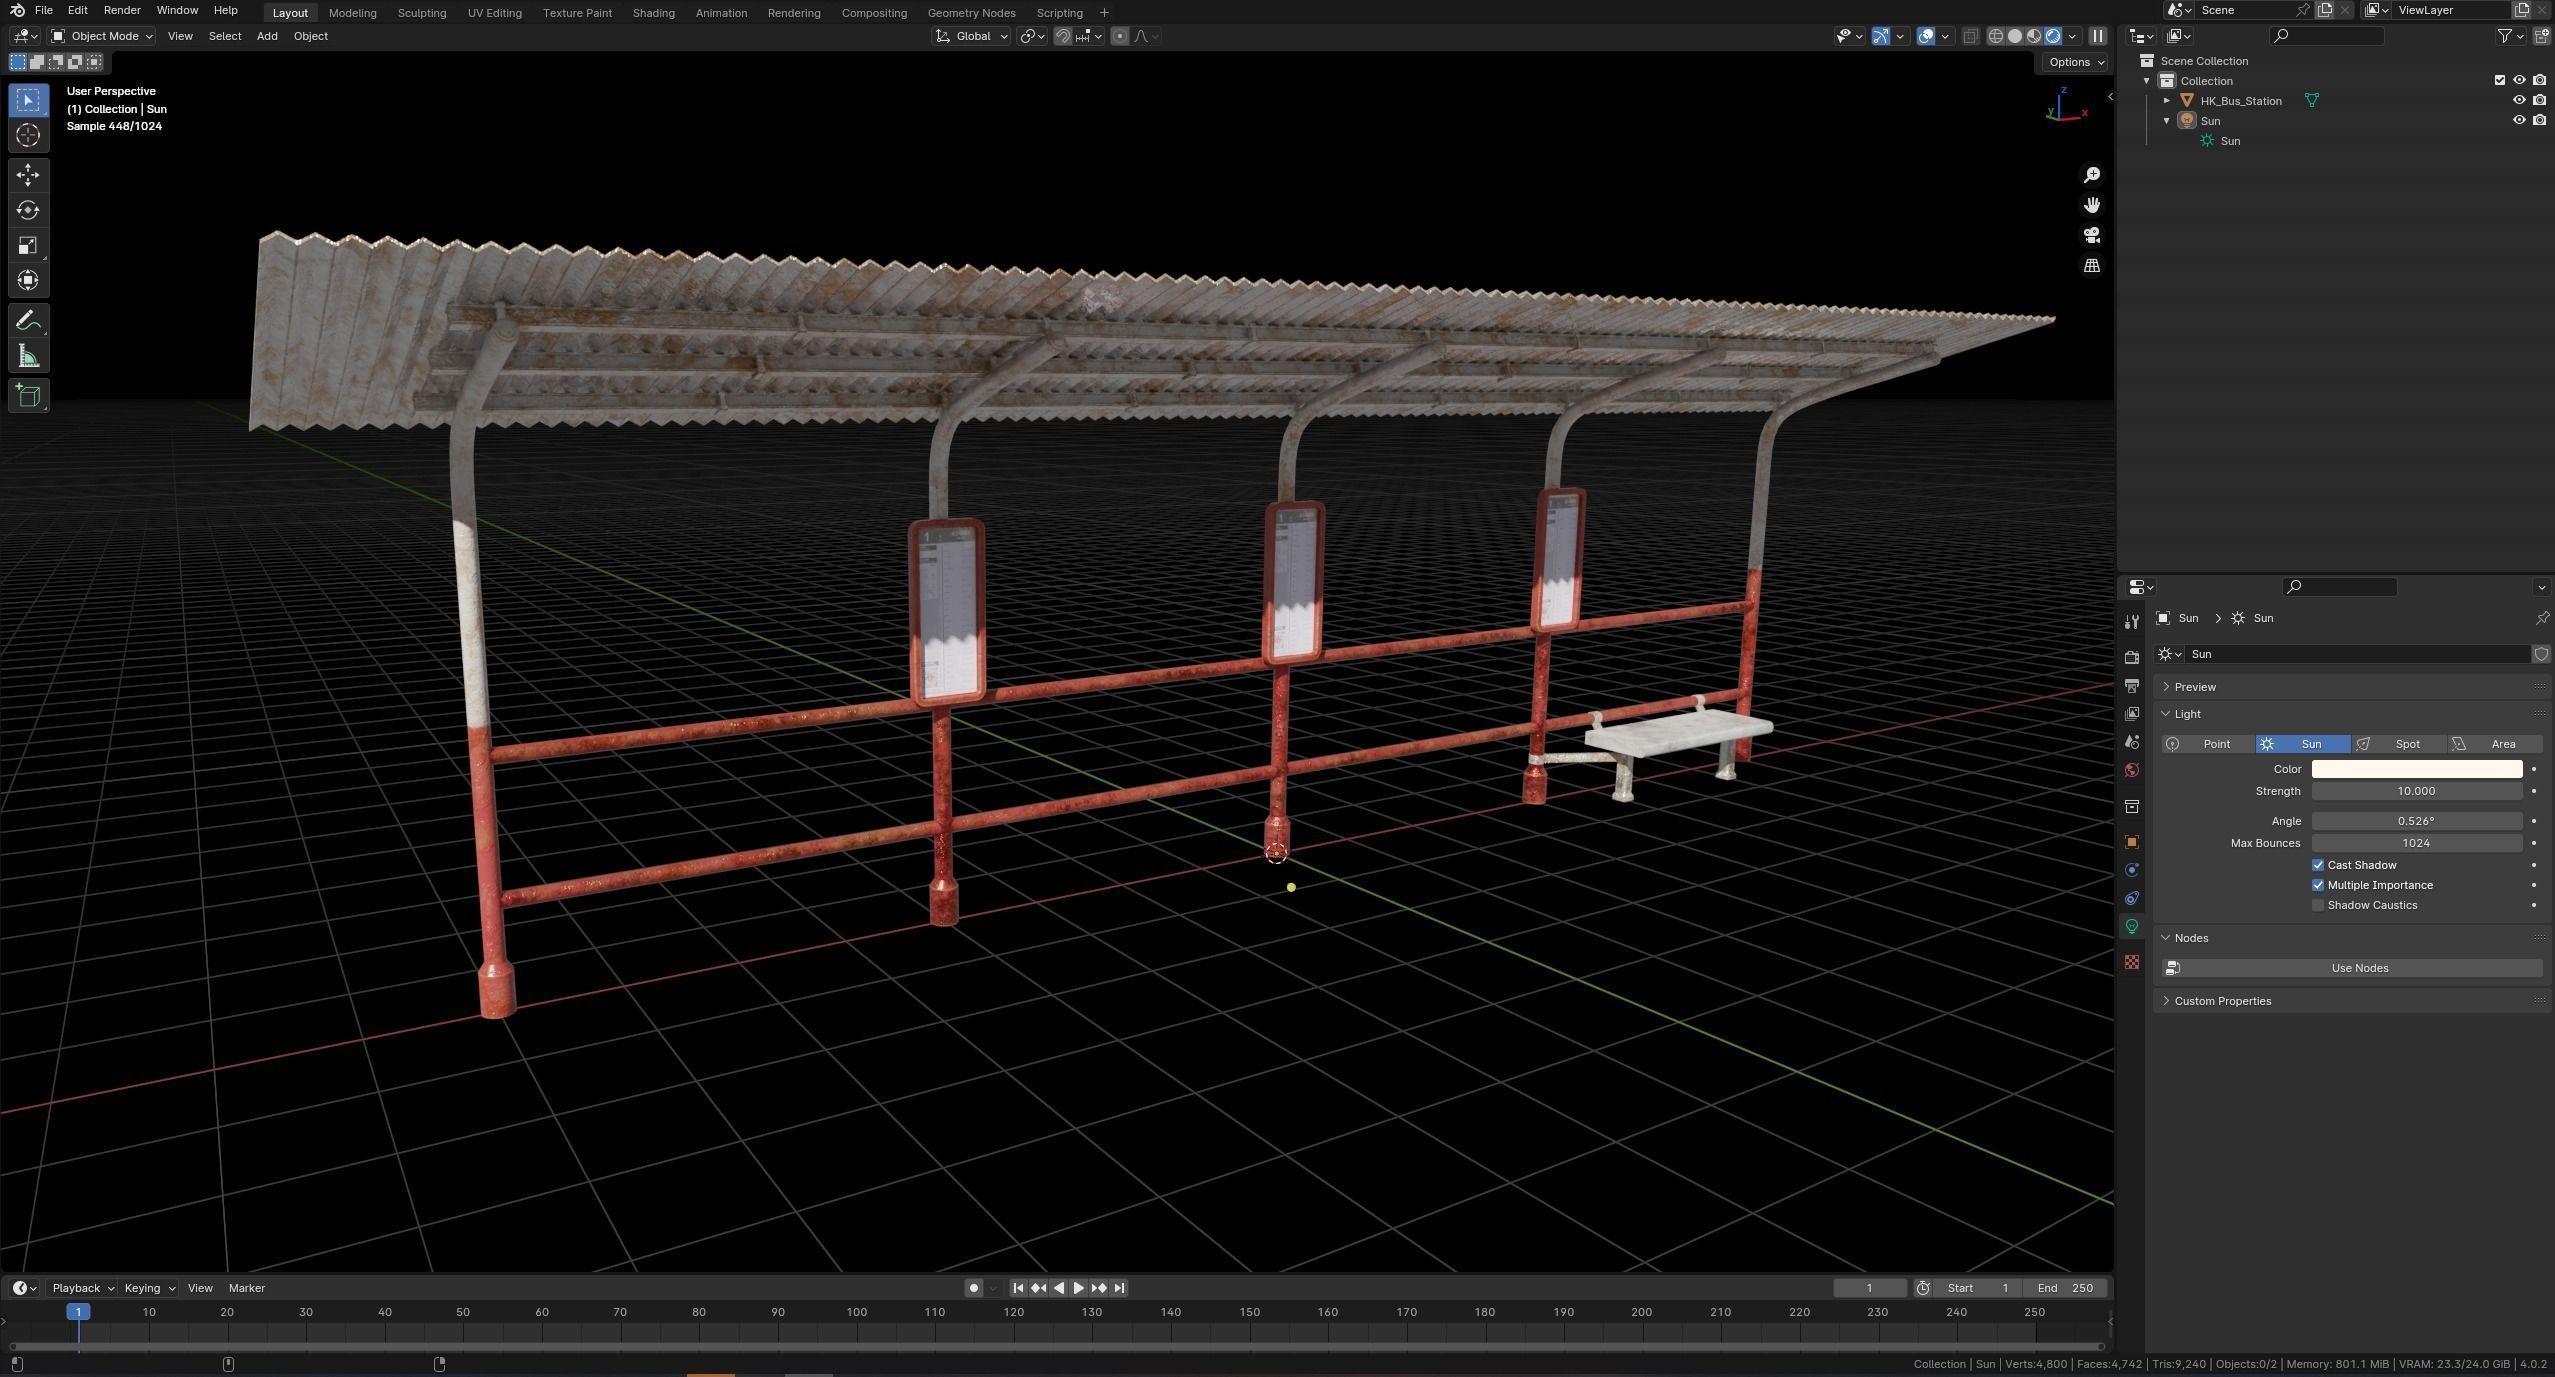
Task: Jump to the timeline end frame
Action: pyautogui.click(x=1119, y=1288)
